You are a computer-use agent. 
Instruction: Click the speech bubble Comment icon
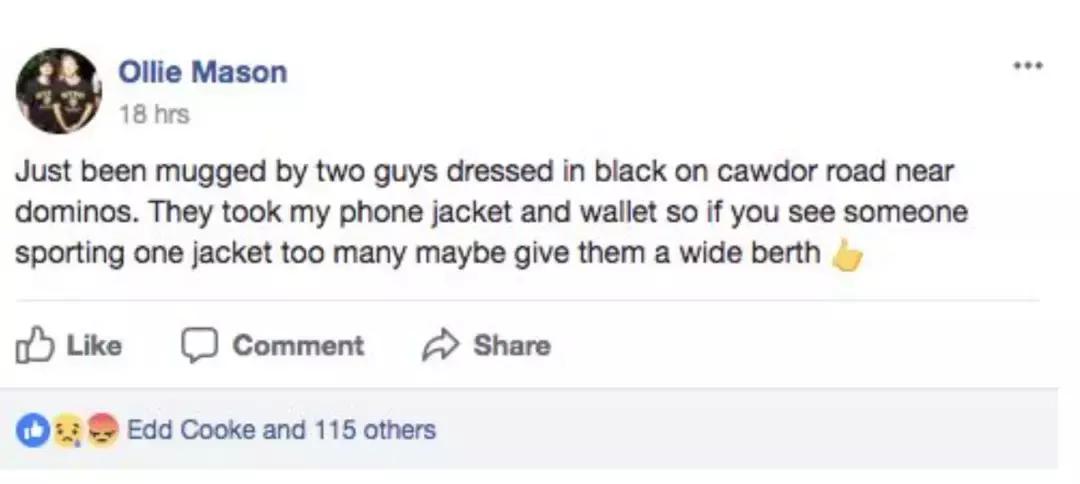pyautogui.click(x=197, y=345)
